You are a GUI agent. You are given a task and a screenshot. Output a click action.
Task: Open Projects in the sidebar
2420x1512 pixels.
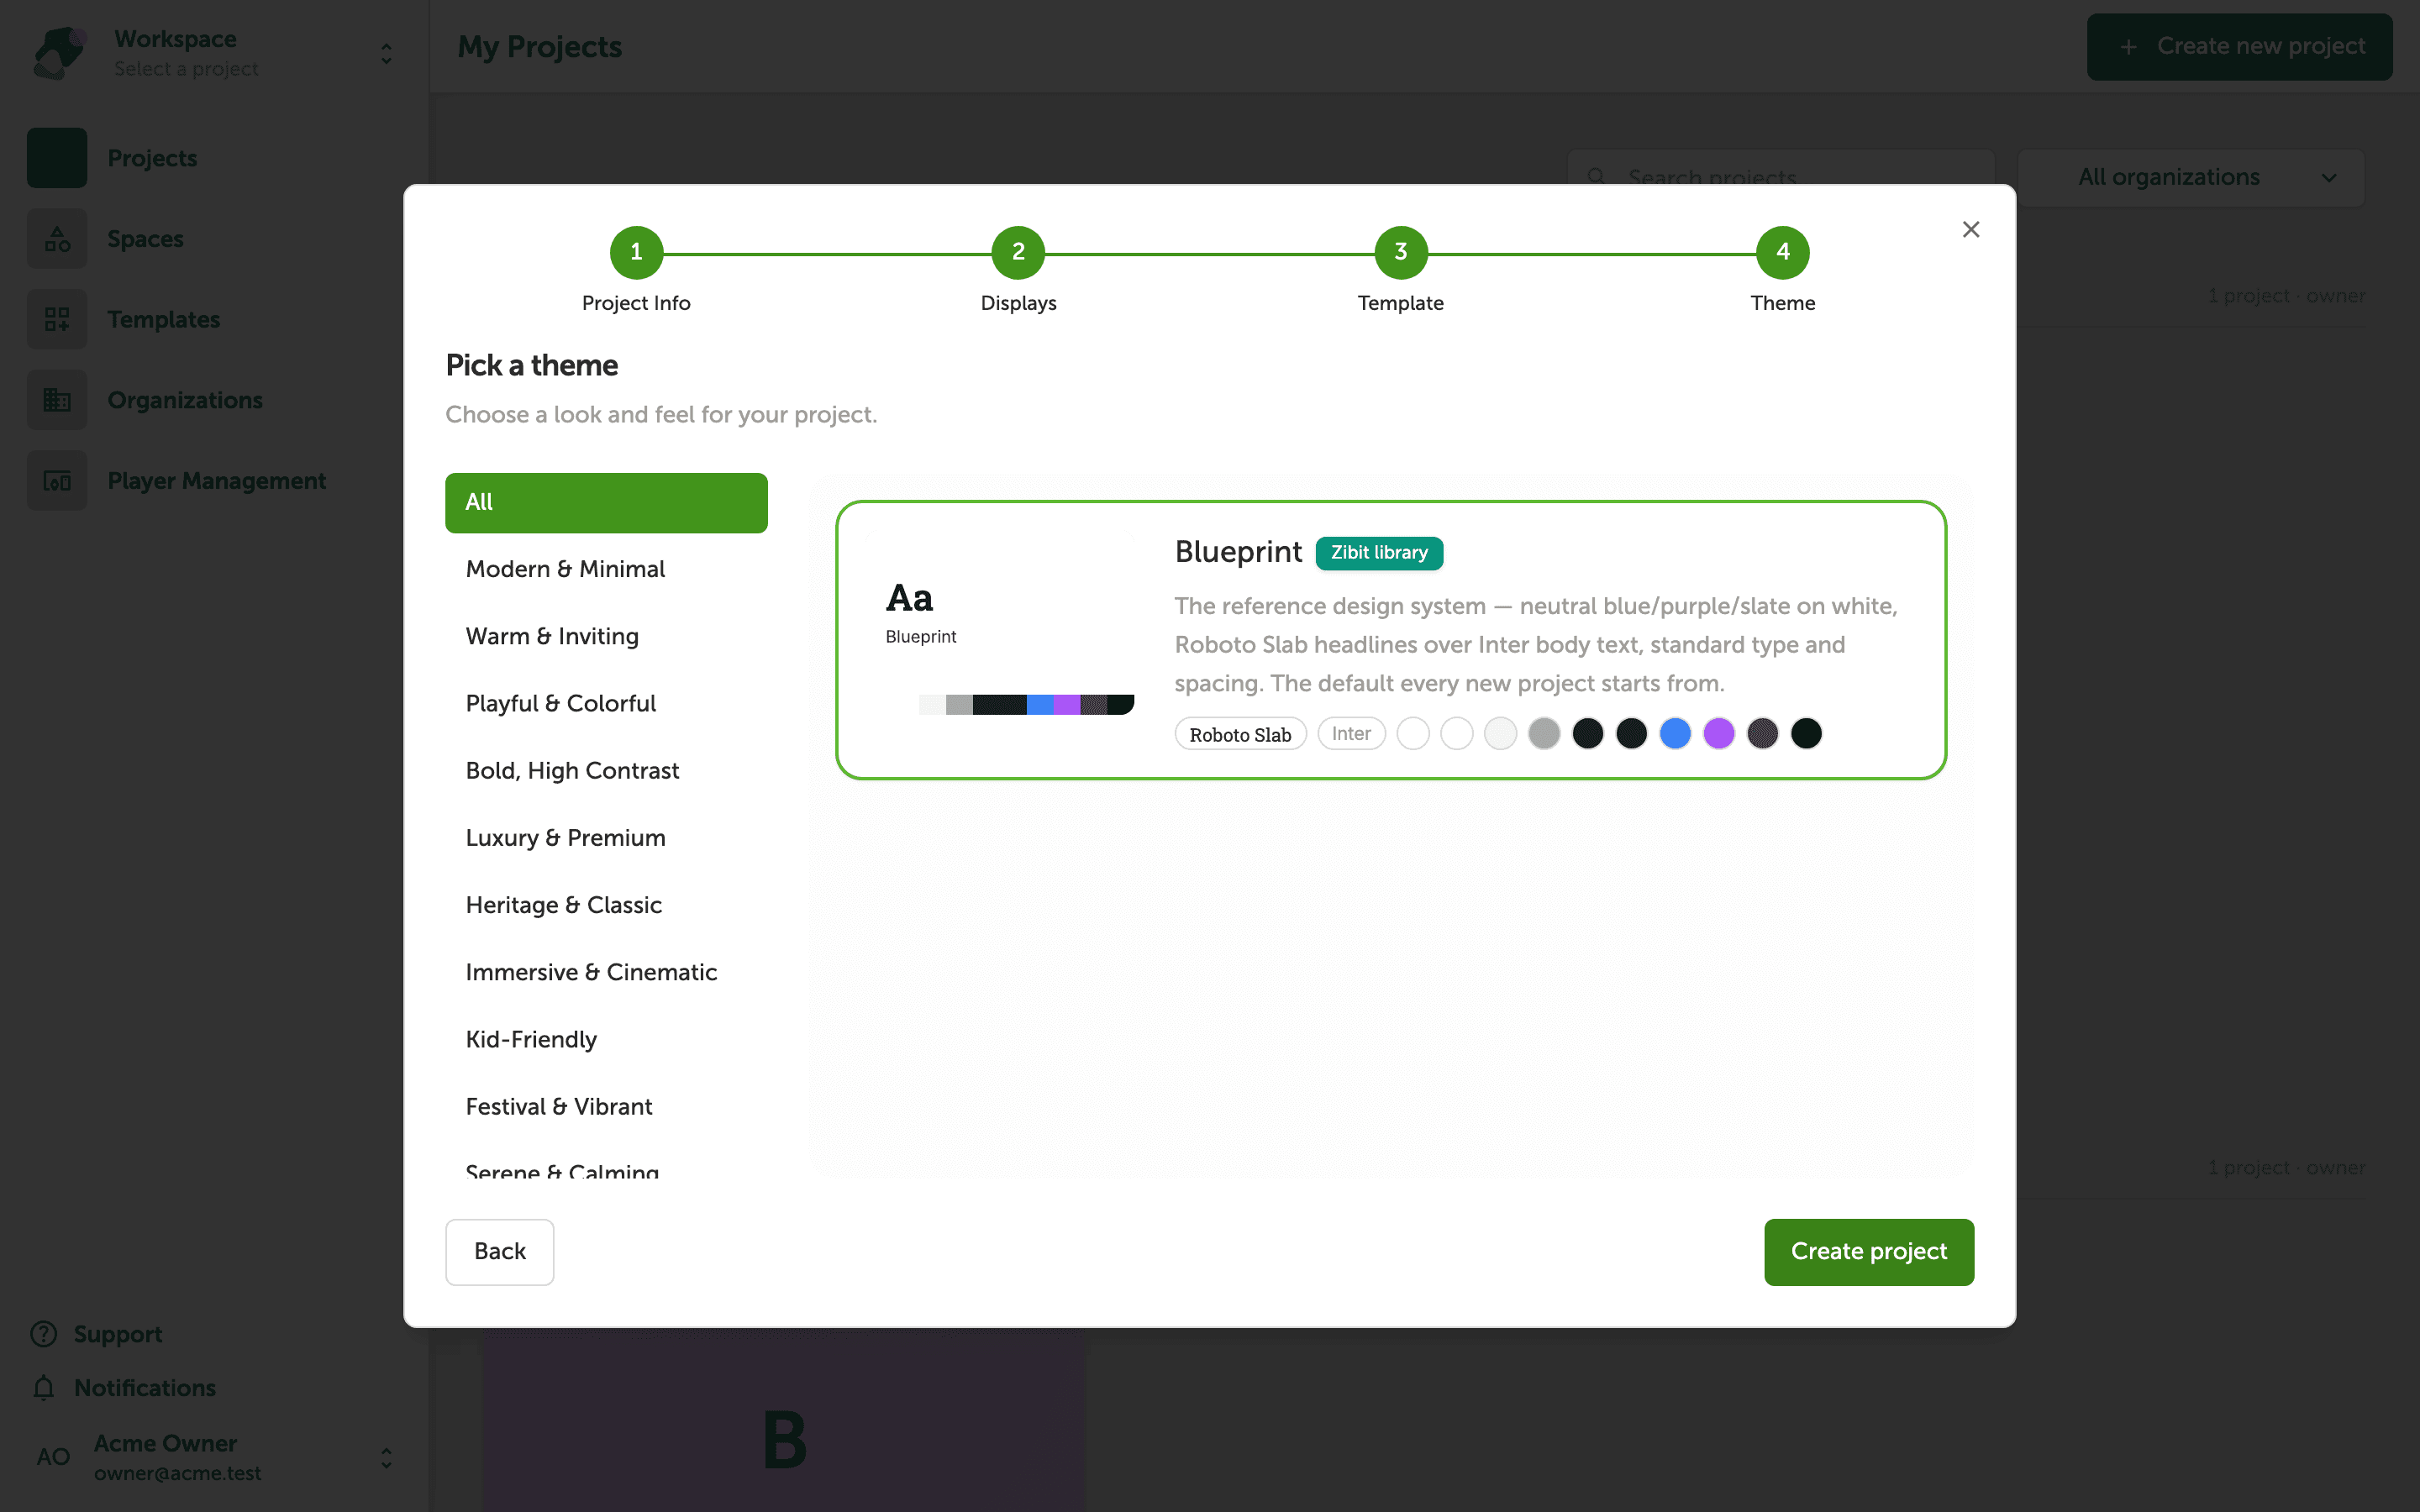[x=214, y=158]
